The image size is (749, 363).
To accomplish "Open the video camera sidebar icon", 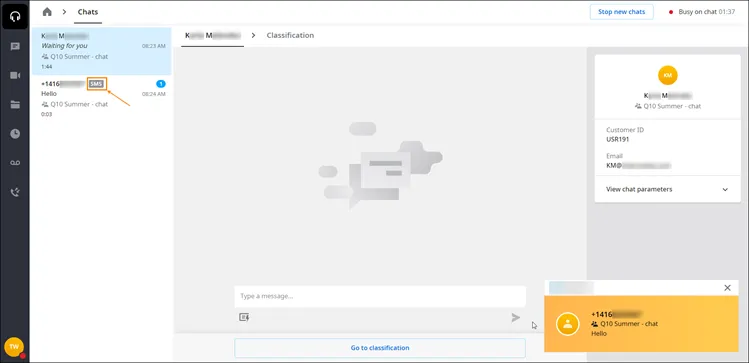I will click(x=15, y=75).
